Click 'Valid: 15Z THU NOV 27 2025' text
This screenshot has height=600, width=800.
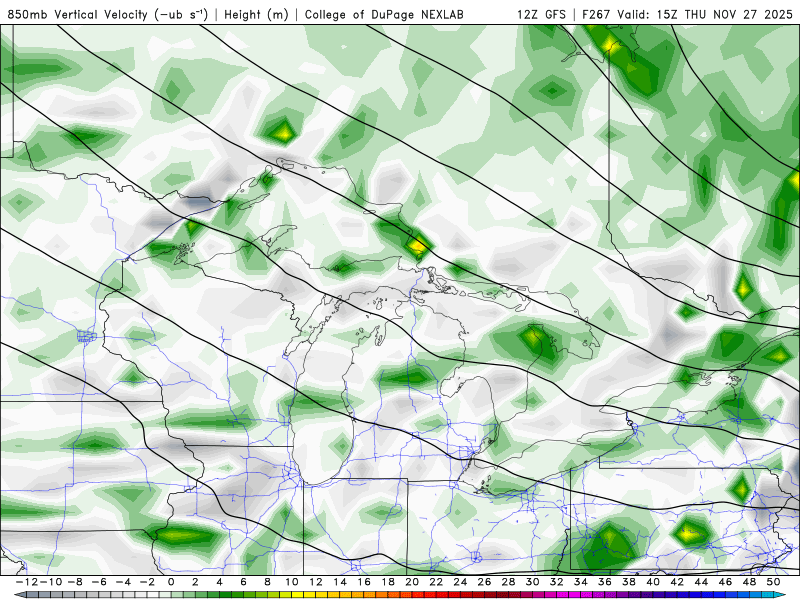click(x=705, y=15)
